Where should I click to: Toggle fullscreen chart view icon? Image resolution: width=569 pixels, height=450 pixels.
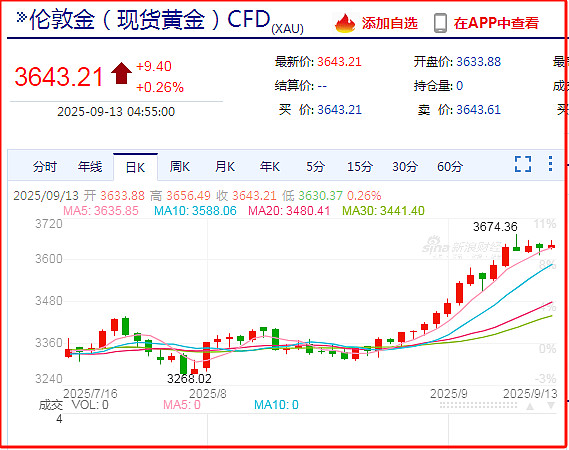(x=523, y=164)
